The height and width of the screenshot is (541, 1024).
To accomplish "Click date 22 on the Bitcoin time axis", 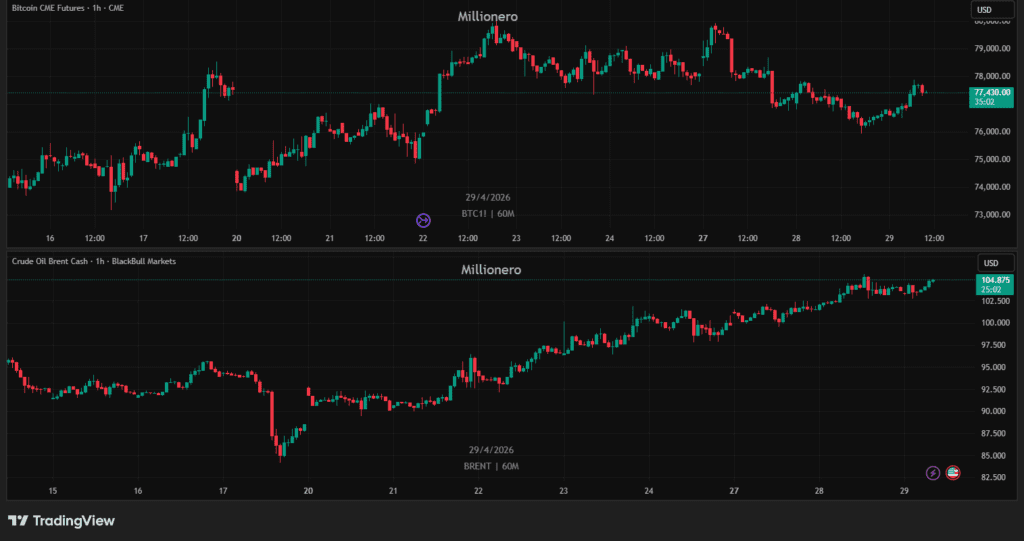I will pyautogui.click(x=423, y=238).
